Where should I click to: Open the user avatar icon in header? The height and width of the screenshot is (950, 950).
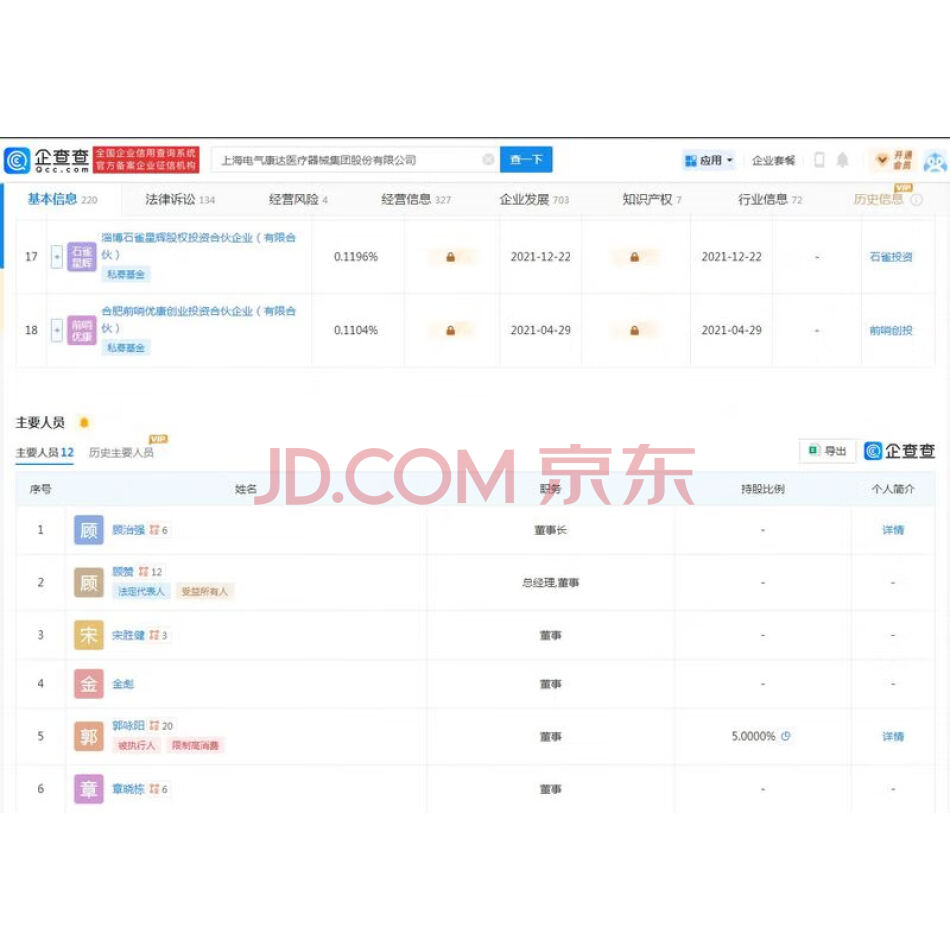click(935, 161)
